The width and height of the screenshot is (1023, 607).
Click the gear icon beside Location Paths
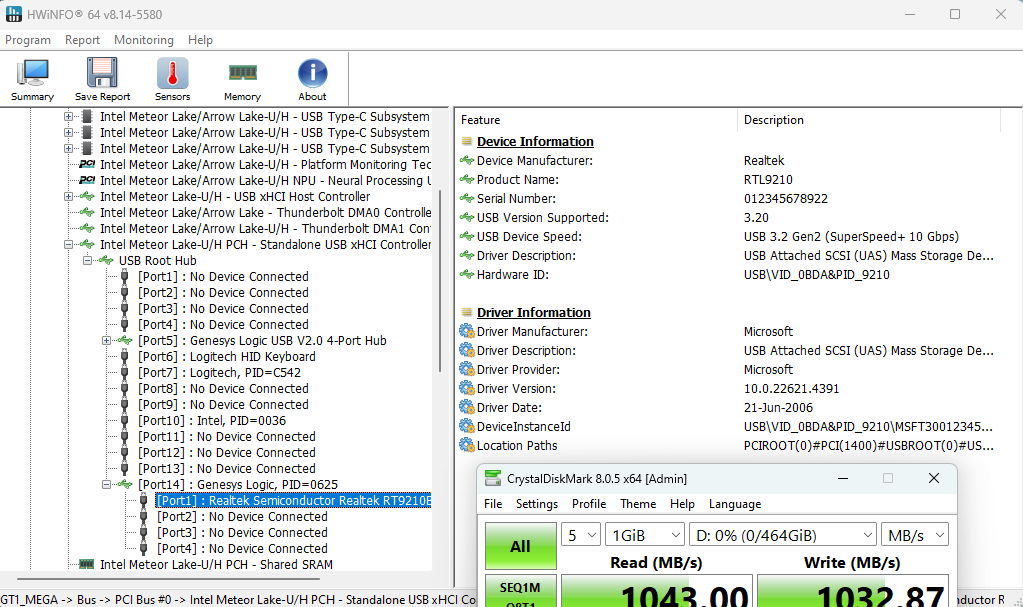pos(466,445)
